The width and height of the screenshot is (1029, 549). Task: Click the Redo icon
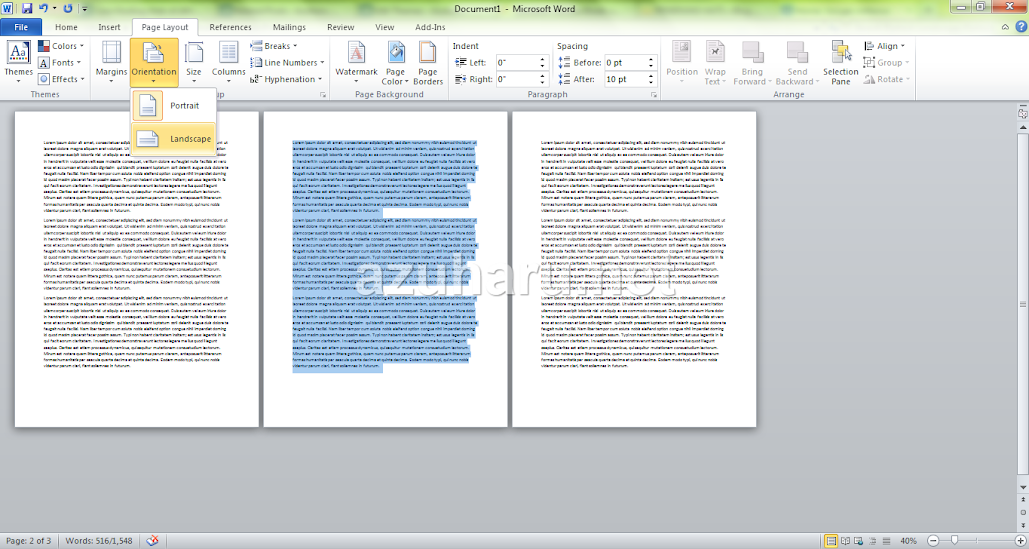coord(68,9)
